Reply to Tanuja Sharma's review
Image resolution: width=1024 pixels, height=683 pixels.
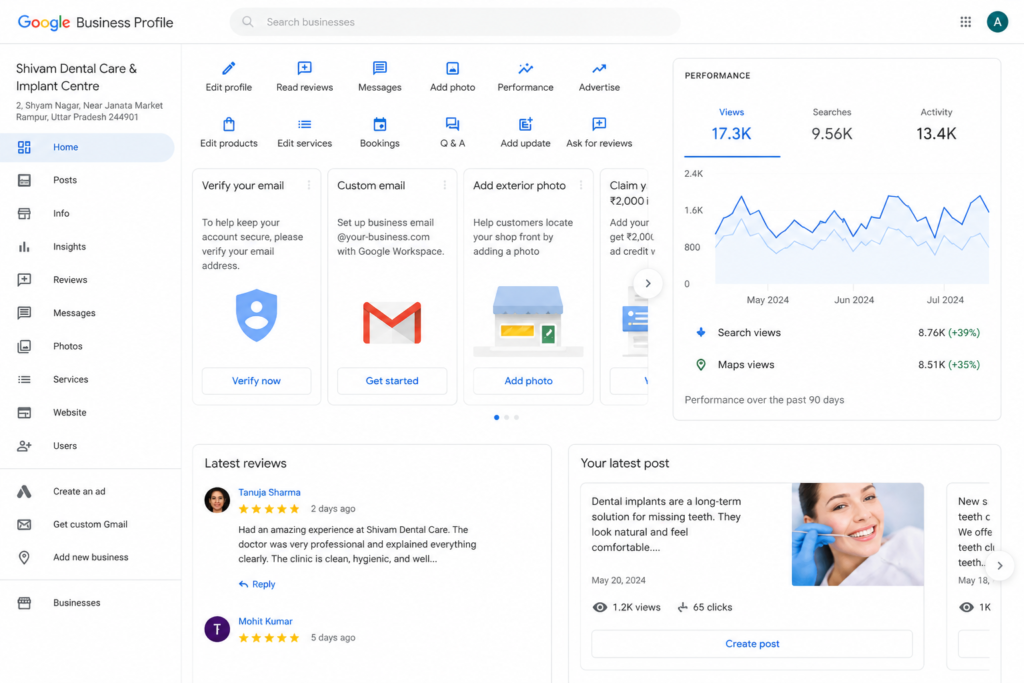(257, 584)
